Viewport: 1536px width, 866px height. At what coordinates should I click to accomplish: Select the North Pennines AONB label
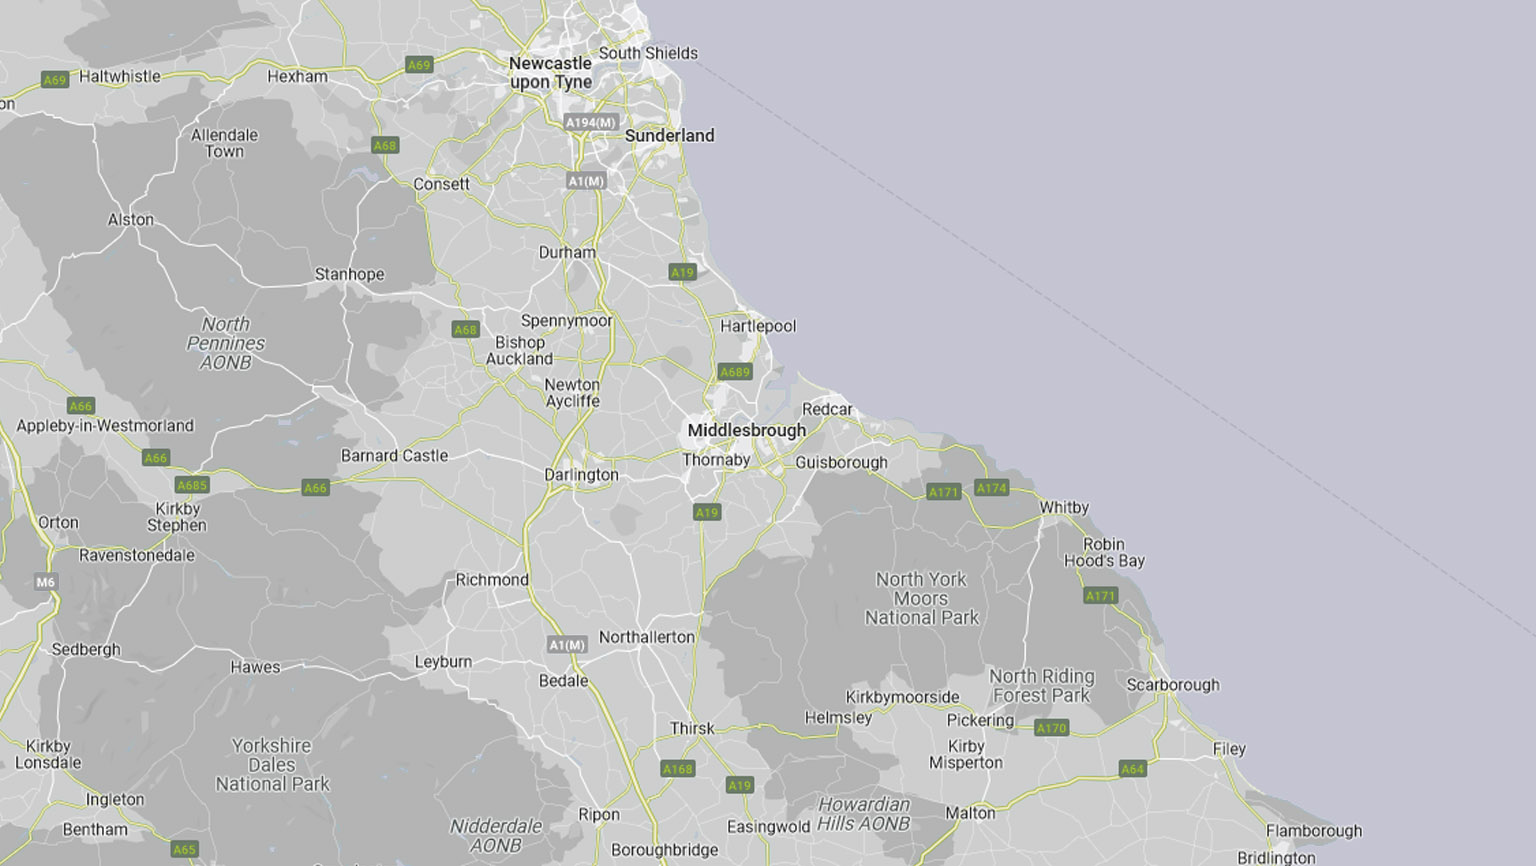pos(226,343)
